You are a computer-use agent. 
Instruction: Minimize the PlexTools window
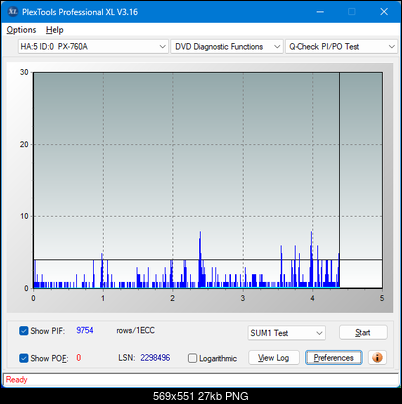320,12
